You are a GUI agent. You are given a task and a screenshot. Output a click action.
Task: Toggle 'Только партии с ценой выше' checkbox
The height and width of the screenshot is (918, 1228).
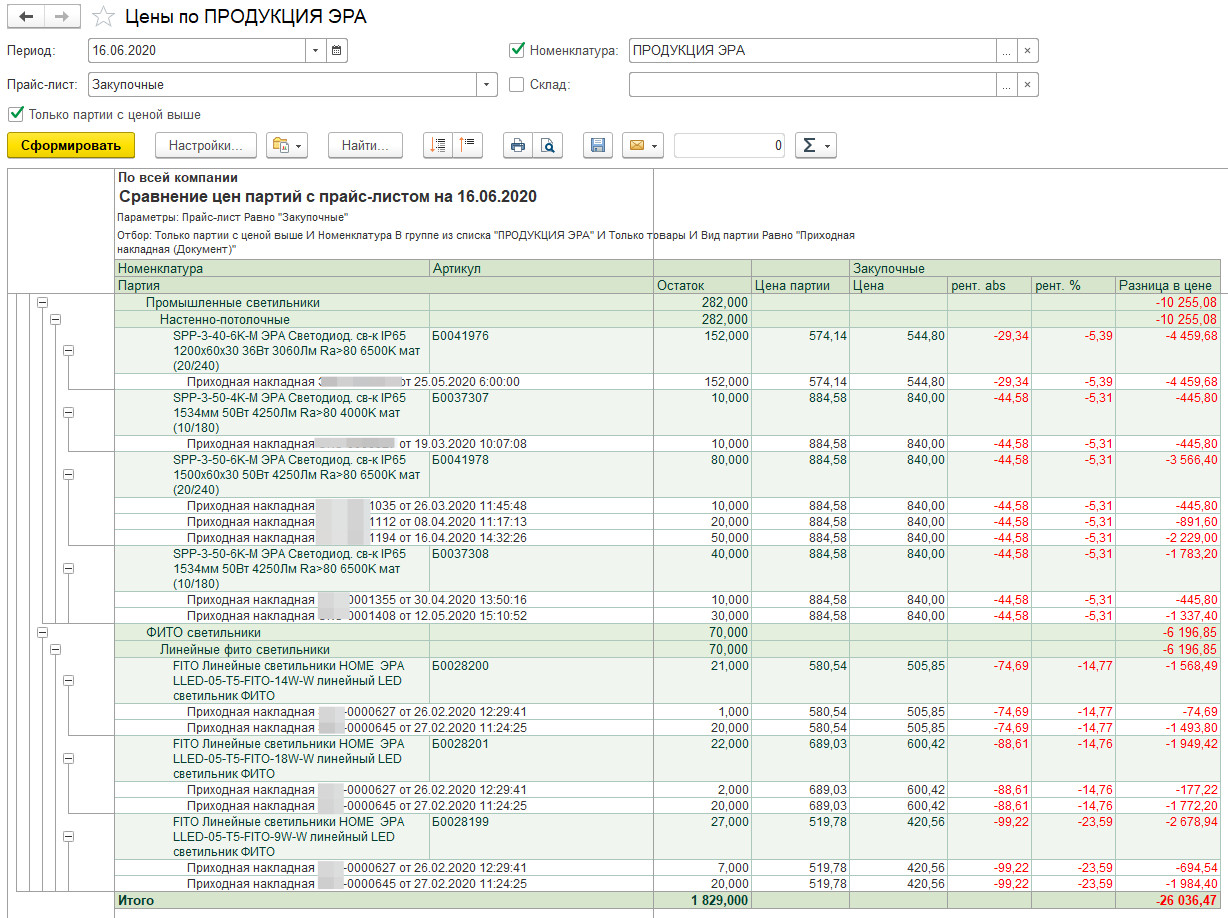click(16, 114)
